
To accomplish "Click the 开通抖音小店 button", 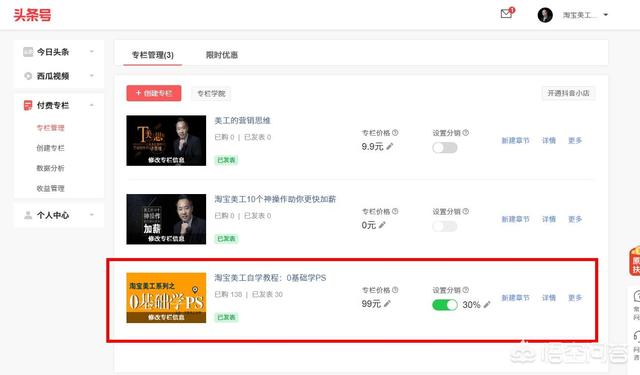I will coord(568,93).
